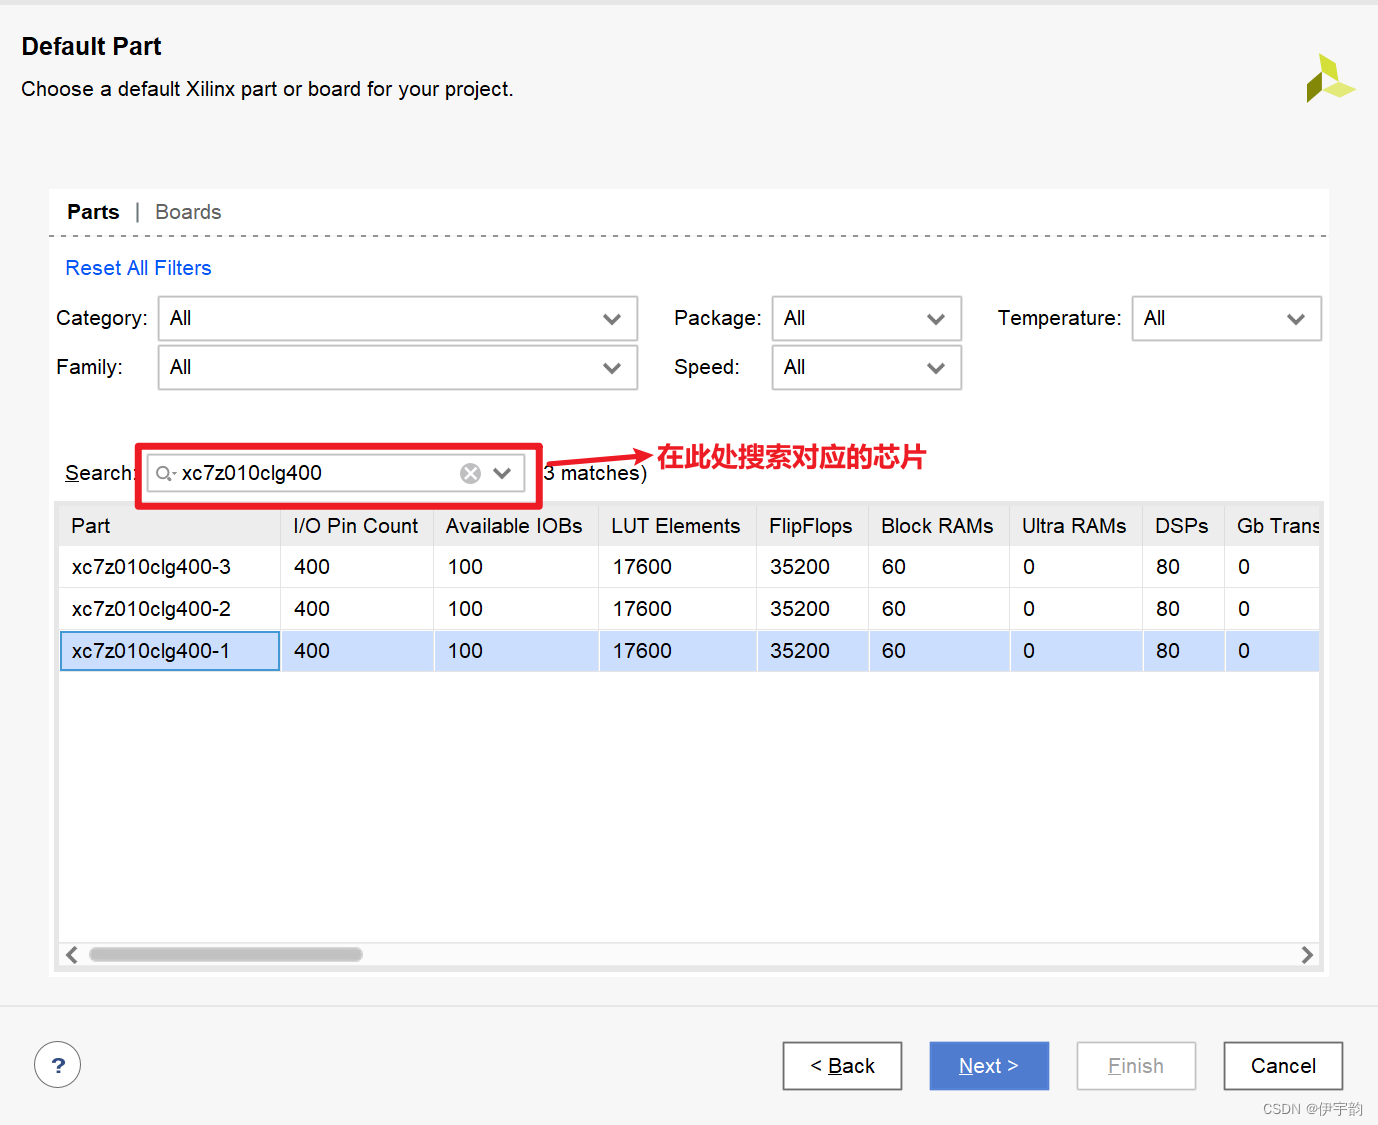Open the Family dropdown
1378x1125 pixels.
[398, 367]
